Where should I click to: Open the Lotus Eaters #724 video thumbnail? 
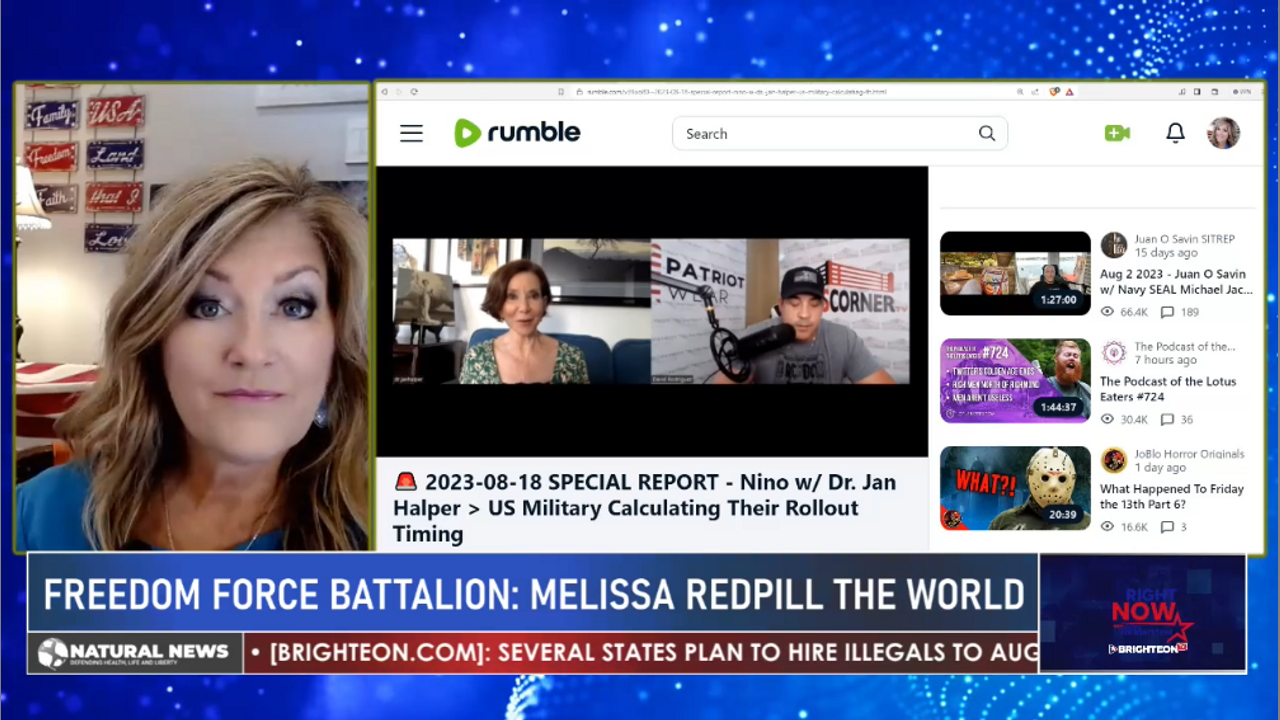pos(1014,381)
